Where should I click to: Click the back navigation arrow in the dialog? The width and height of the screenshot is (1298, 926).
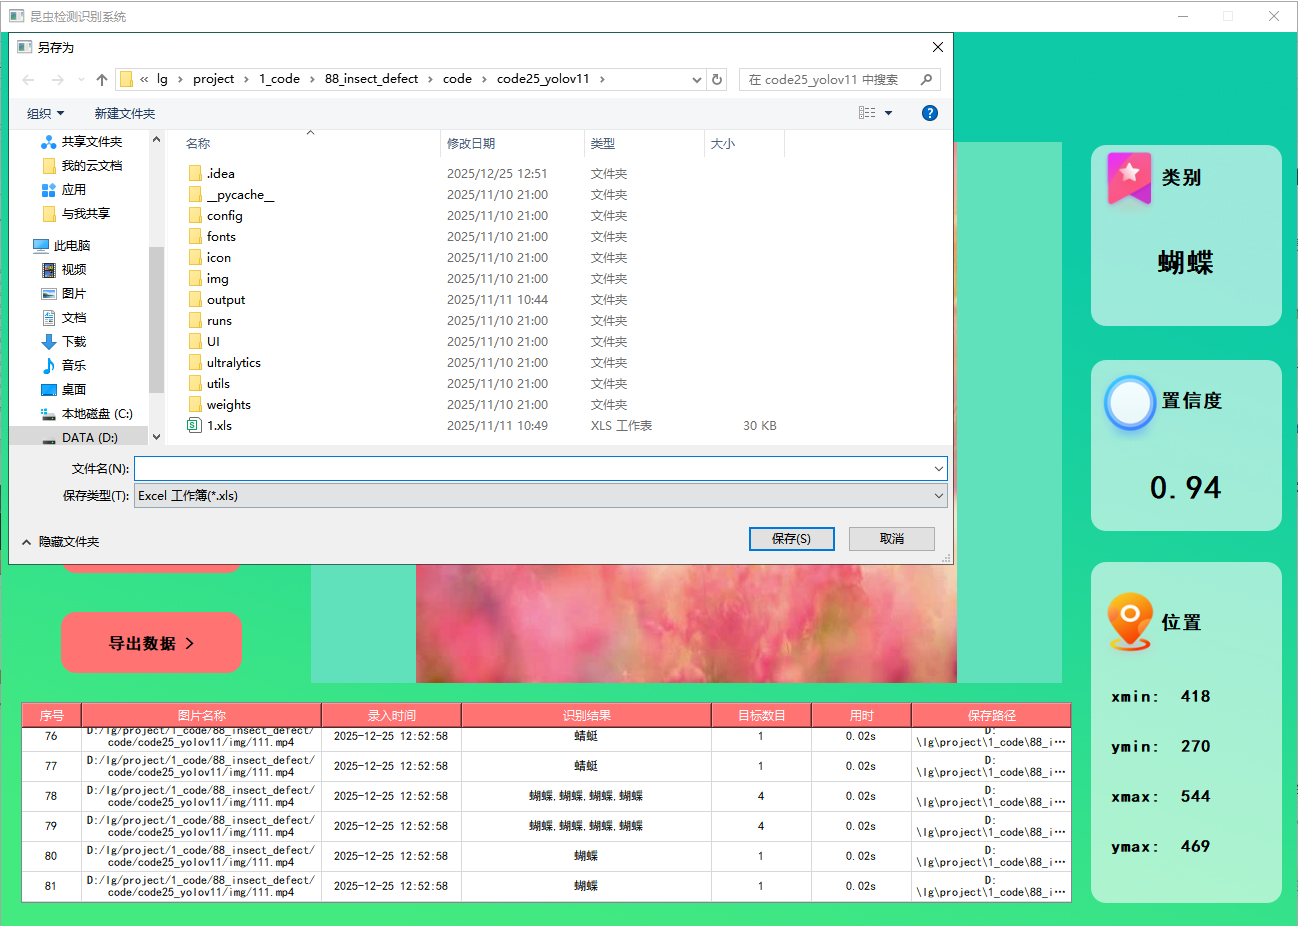coord(28,80)
